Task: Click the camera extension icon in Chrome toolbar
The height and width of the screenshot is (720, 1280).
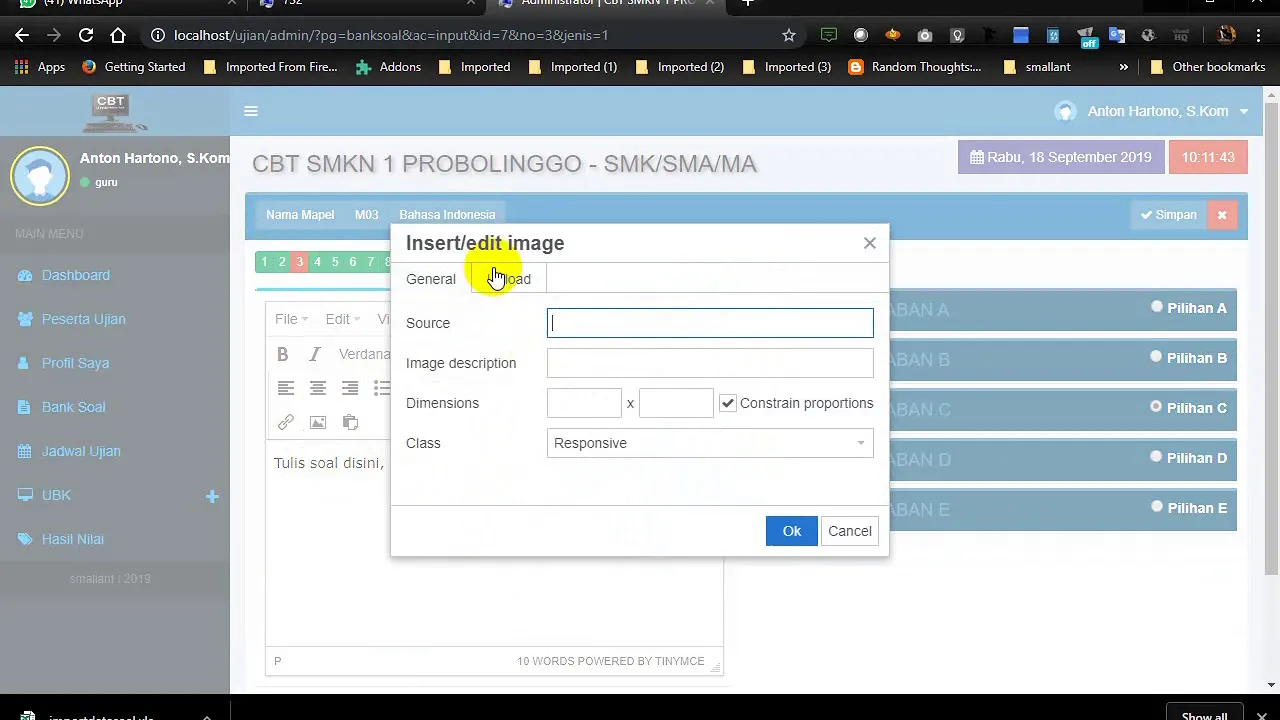Action: (x=925, y=35)
